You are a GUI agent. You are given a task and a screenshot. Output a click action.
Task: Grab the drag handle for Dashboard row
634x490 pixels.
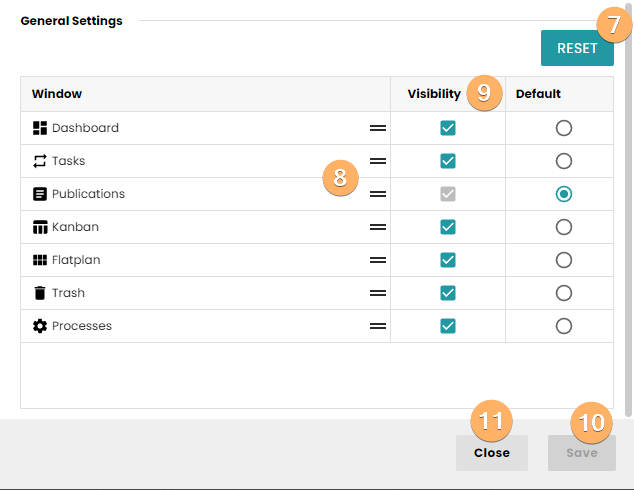378,128
